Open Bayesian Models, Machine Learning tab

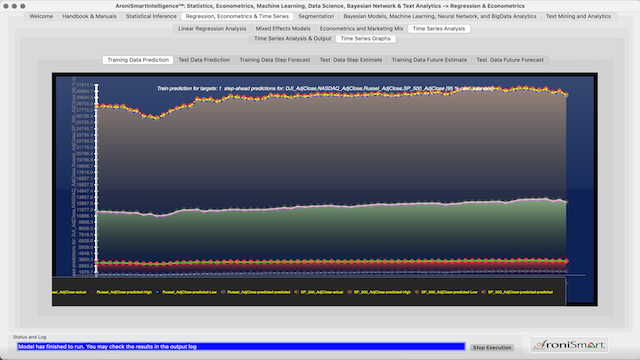click(x=440, y=16)
